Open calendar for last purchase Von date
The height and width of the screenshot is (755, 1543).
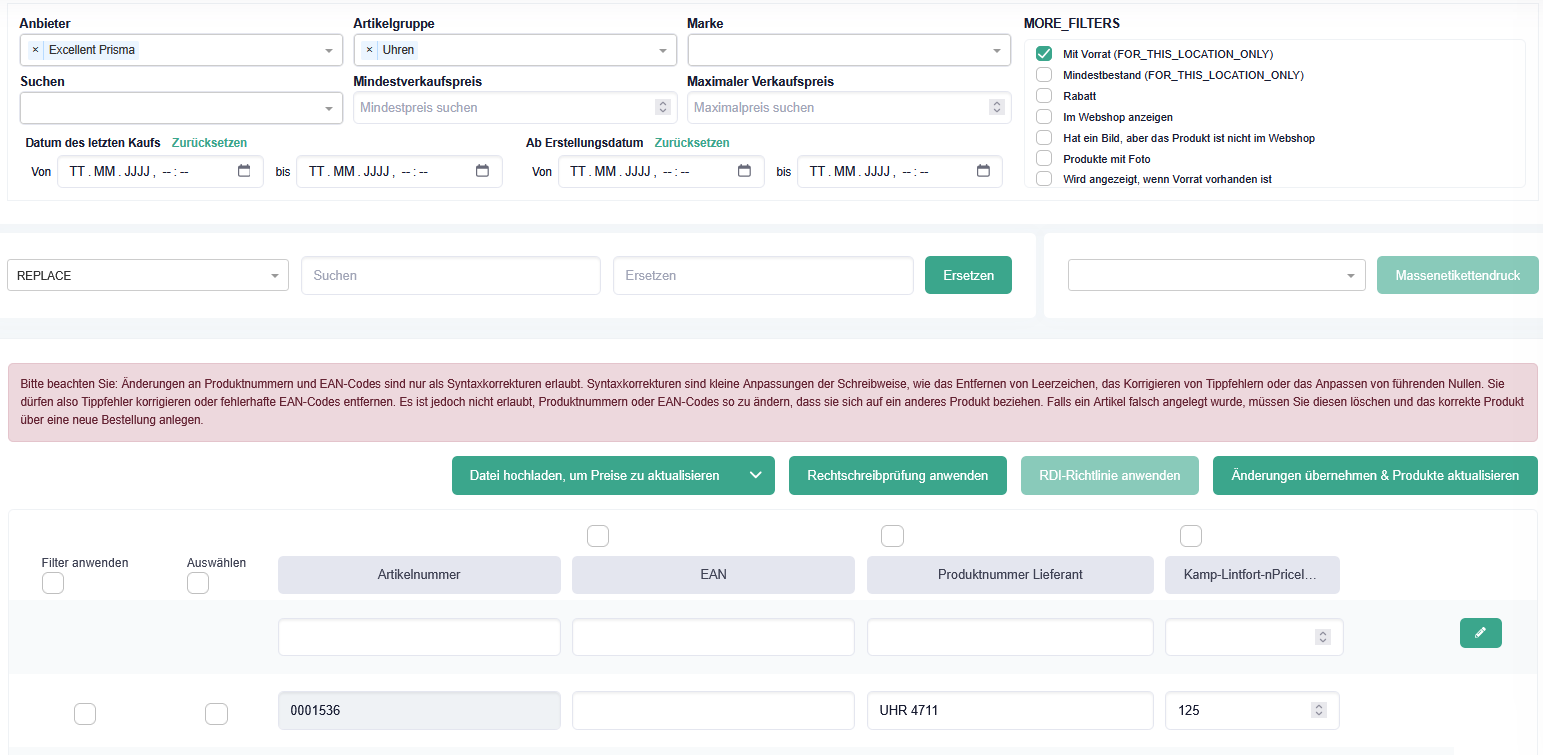tap(244, 171)
